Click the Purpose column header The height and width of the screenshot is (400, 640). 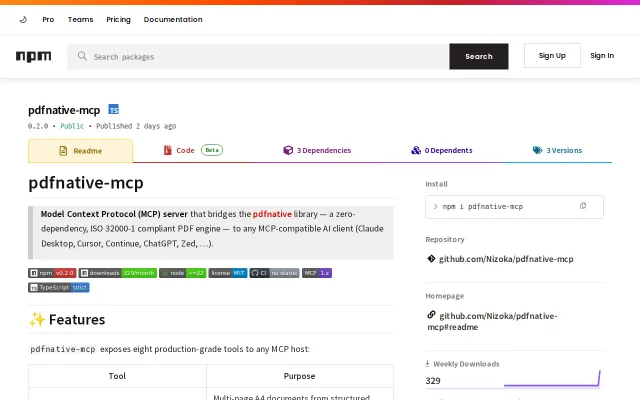coord(299,376)
